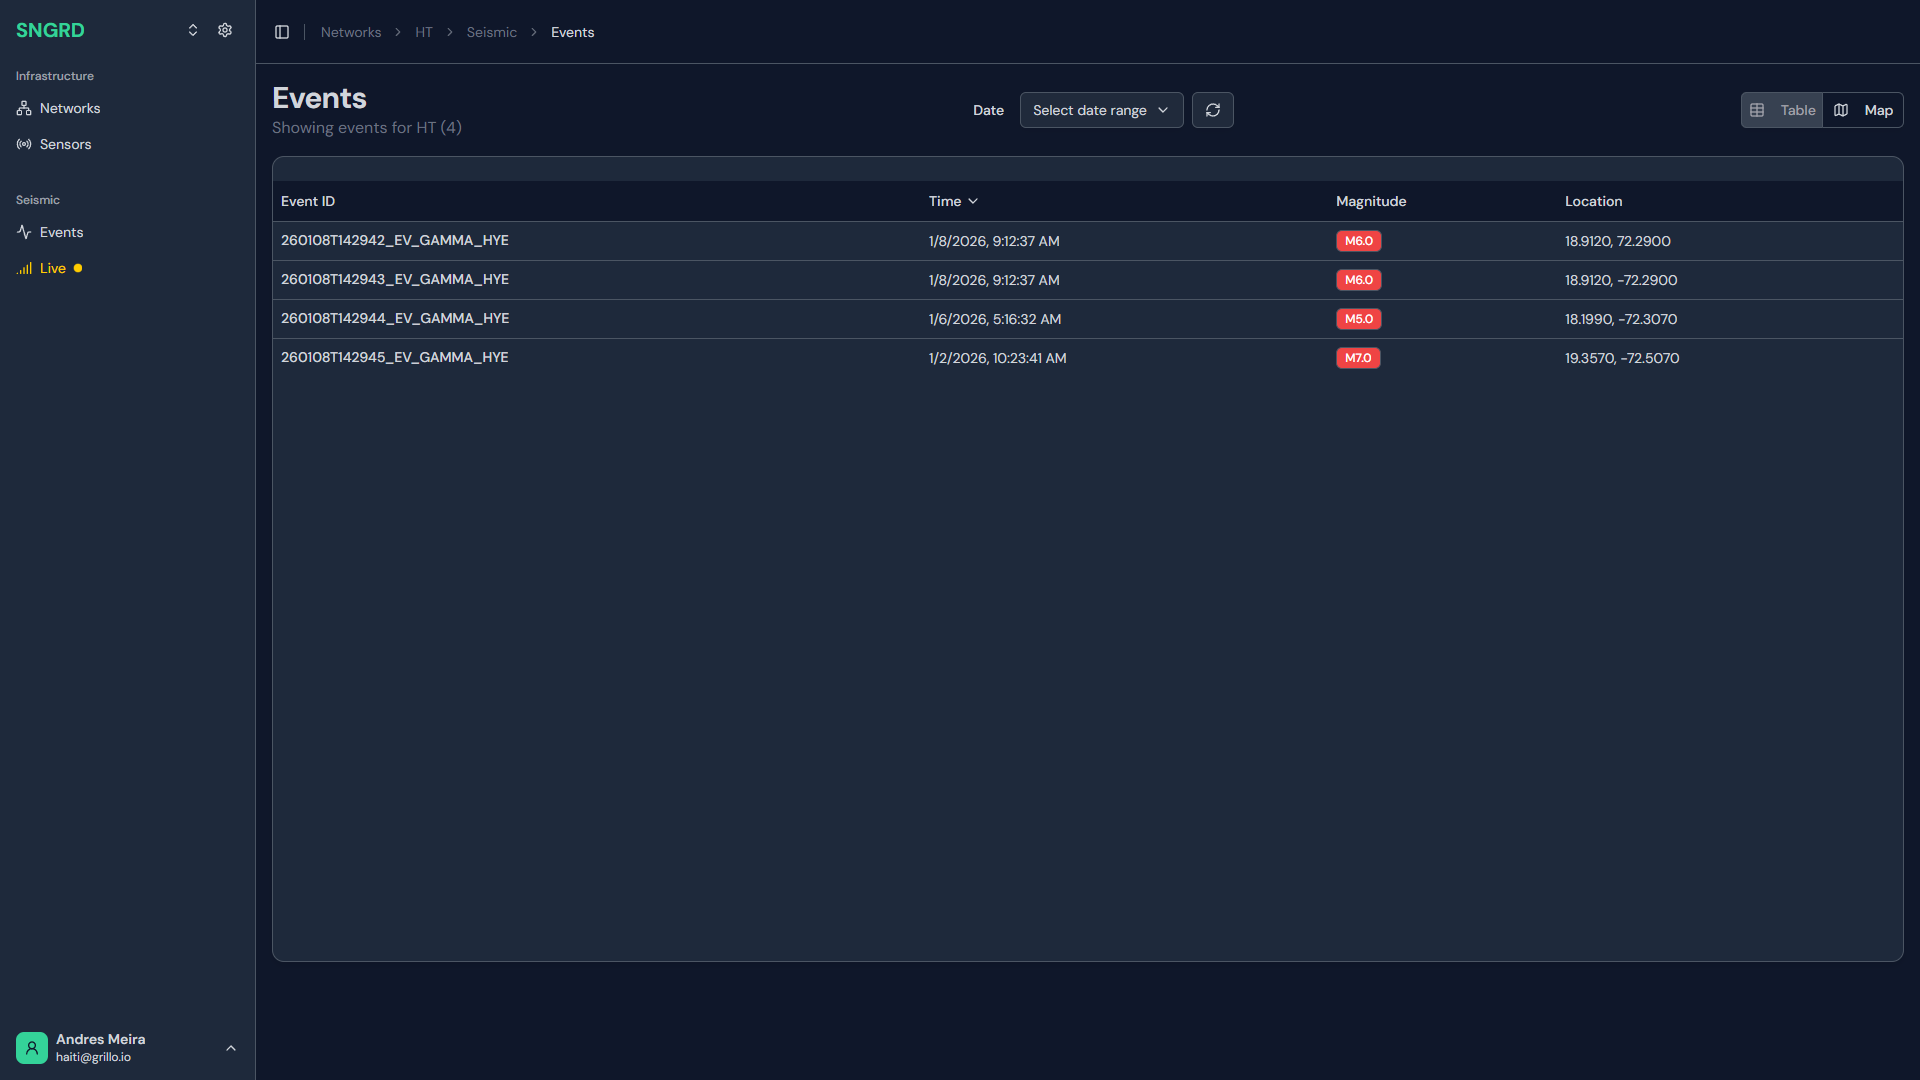Screen dimensions: 1920x1080
Task: Open the Networks infrastructure page
Action: point(69,108)
